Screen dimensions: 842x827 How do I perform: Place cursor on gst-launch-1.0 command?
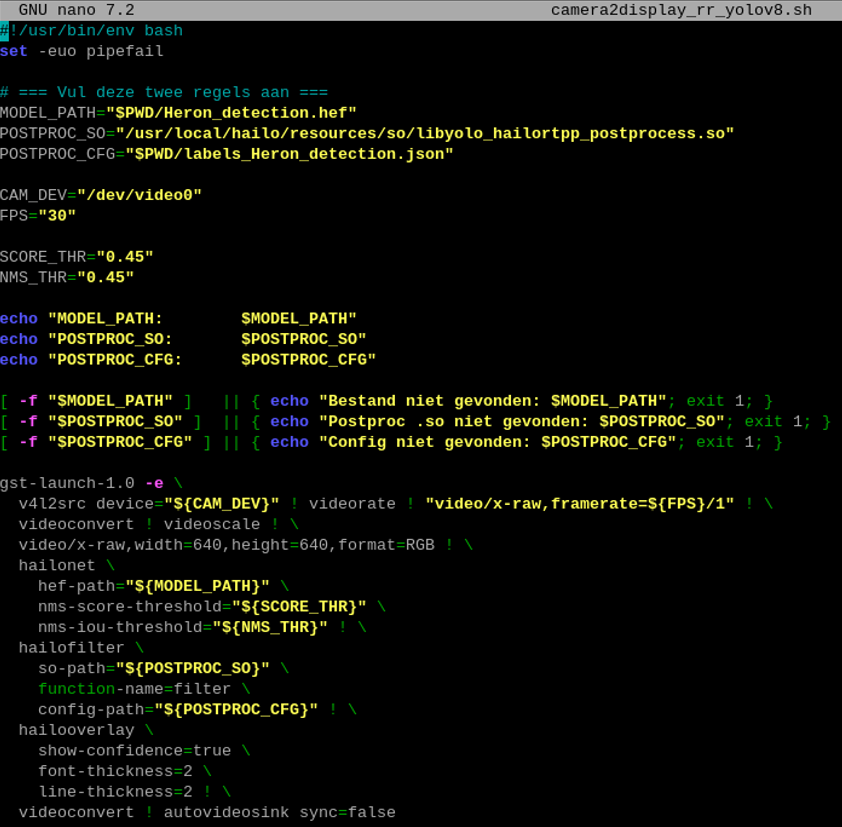pos(67,483)
